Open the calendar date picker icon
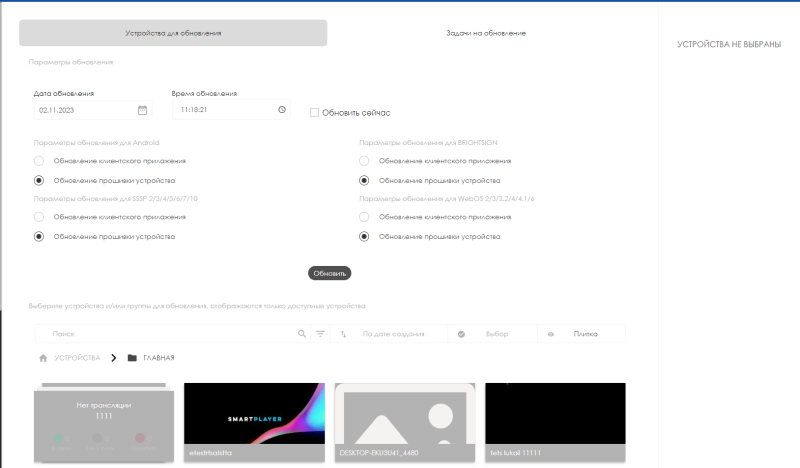This screenshot has height=468, width=800. (x=142, y=110)
